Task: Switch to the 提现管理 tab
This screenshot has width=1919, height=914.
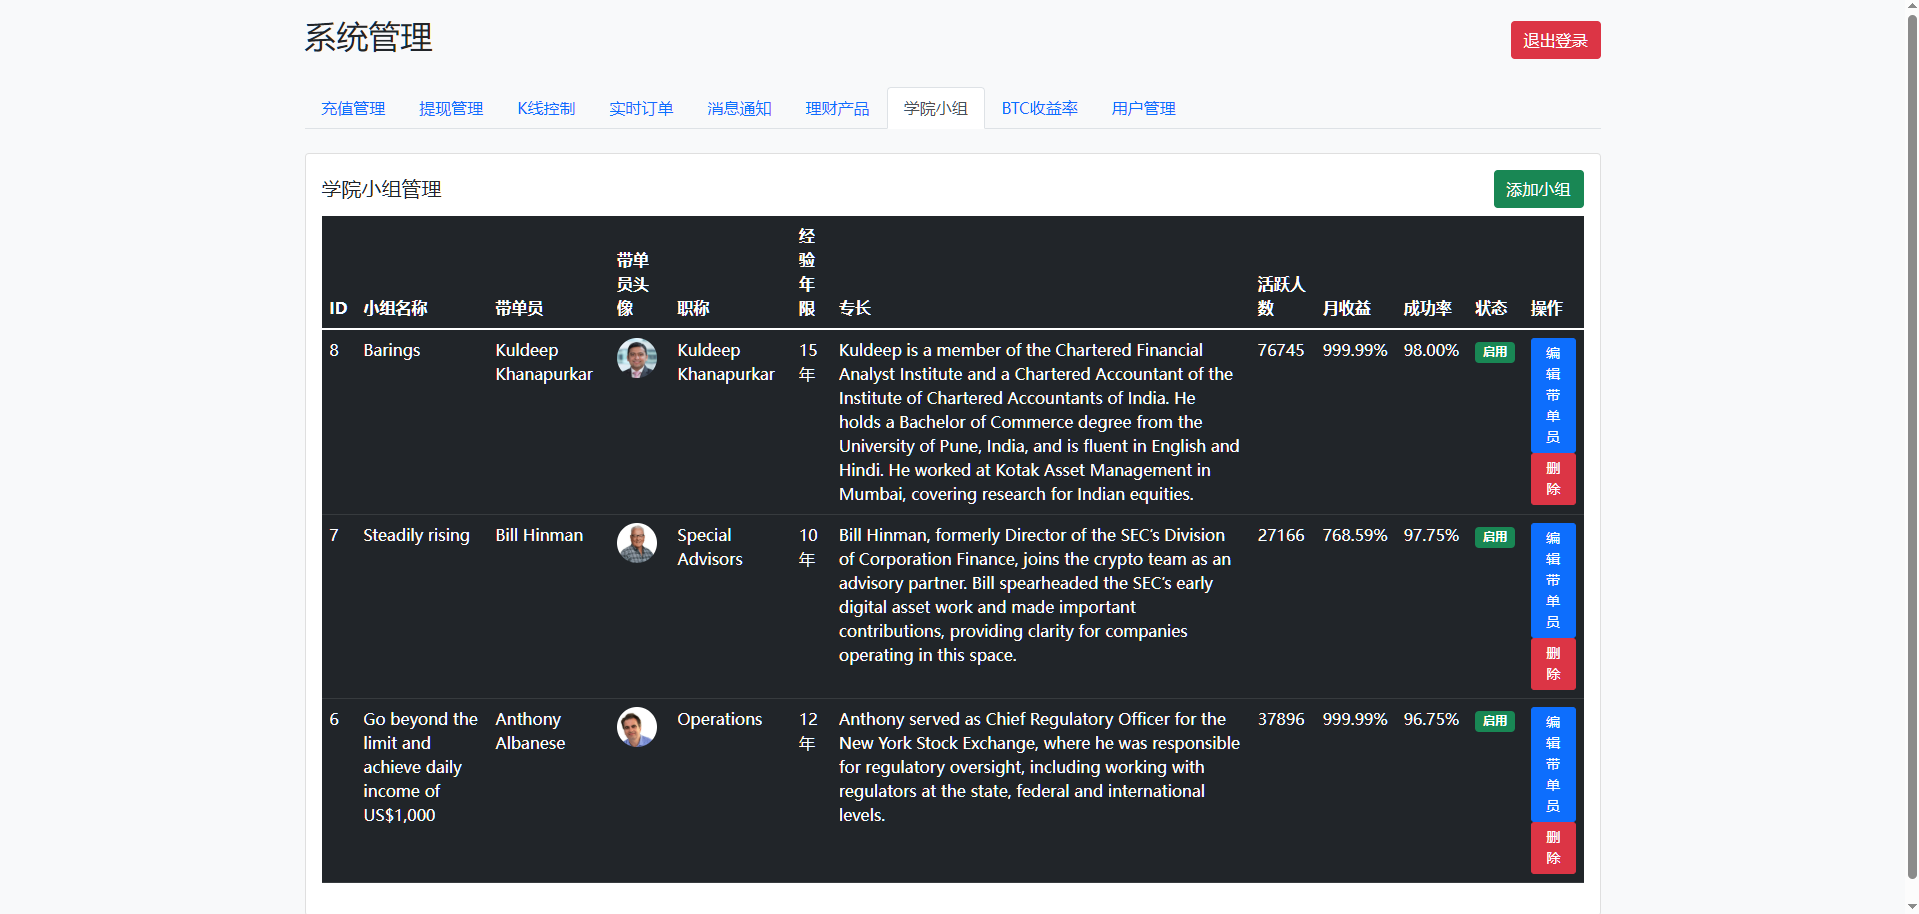Action: [451, 108]
